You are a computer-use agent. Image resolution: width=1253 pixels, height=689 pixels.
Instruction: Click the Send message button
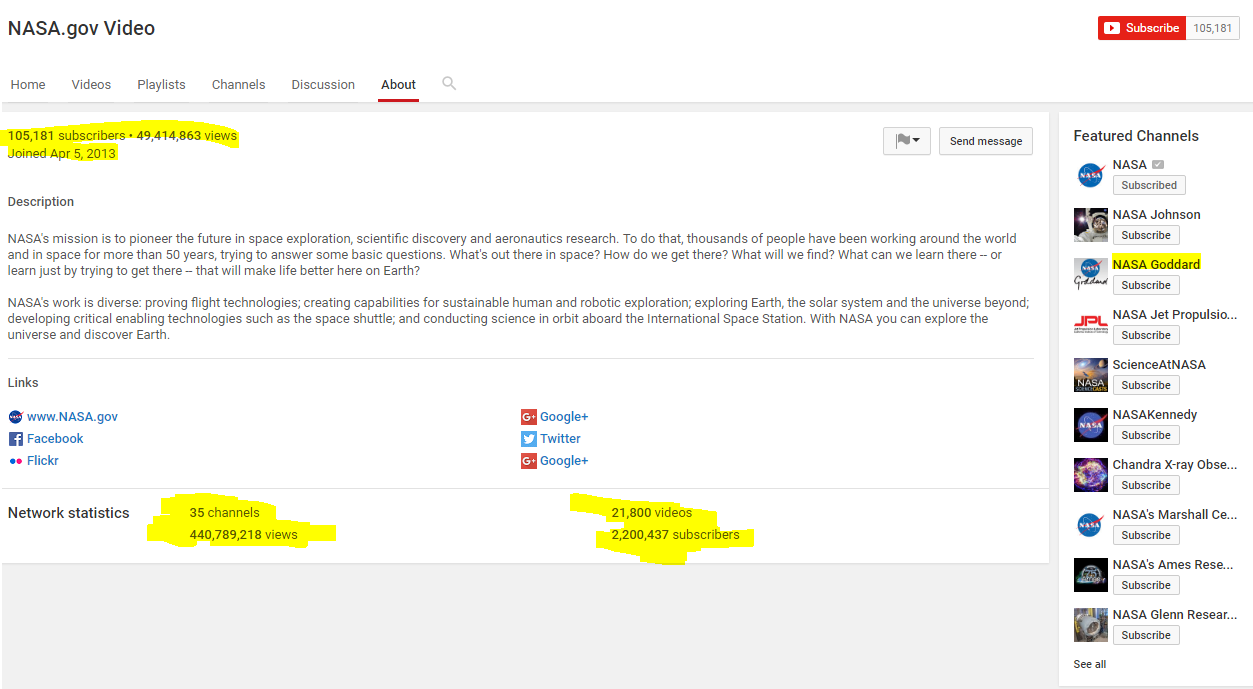986,141
